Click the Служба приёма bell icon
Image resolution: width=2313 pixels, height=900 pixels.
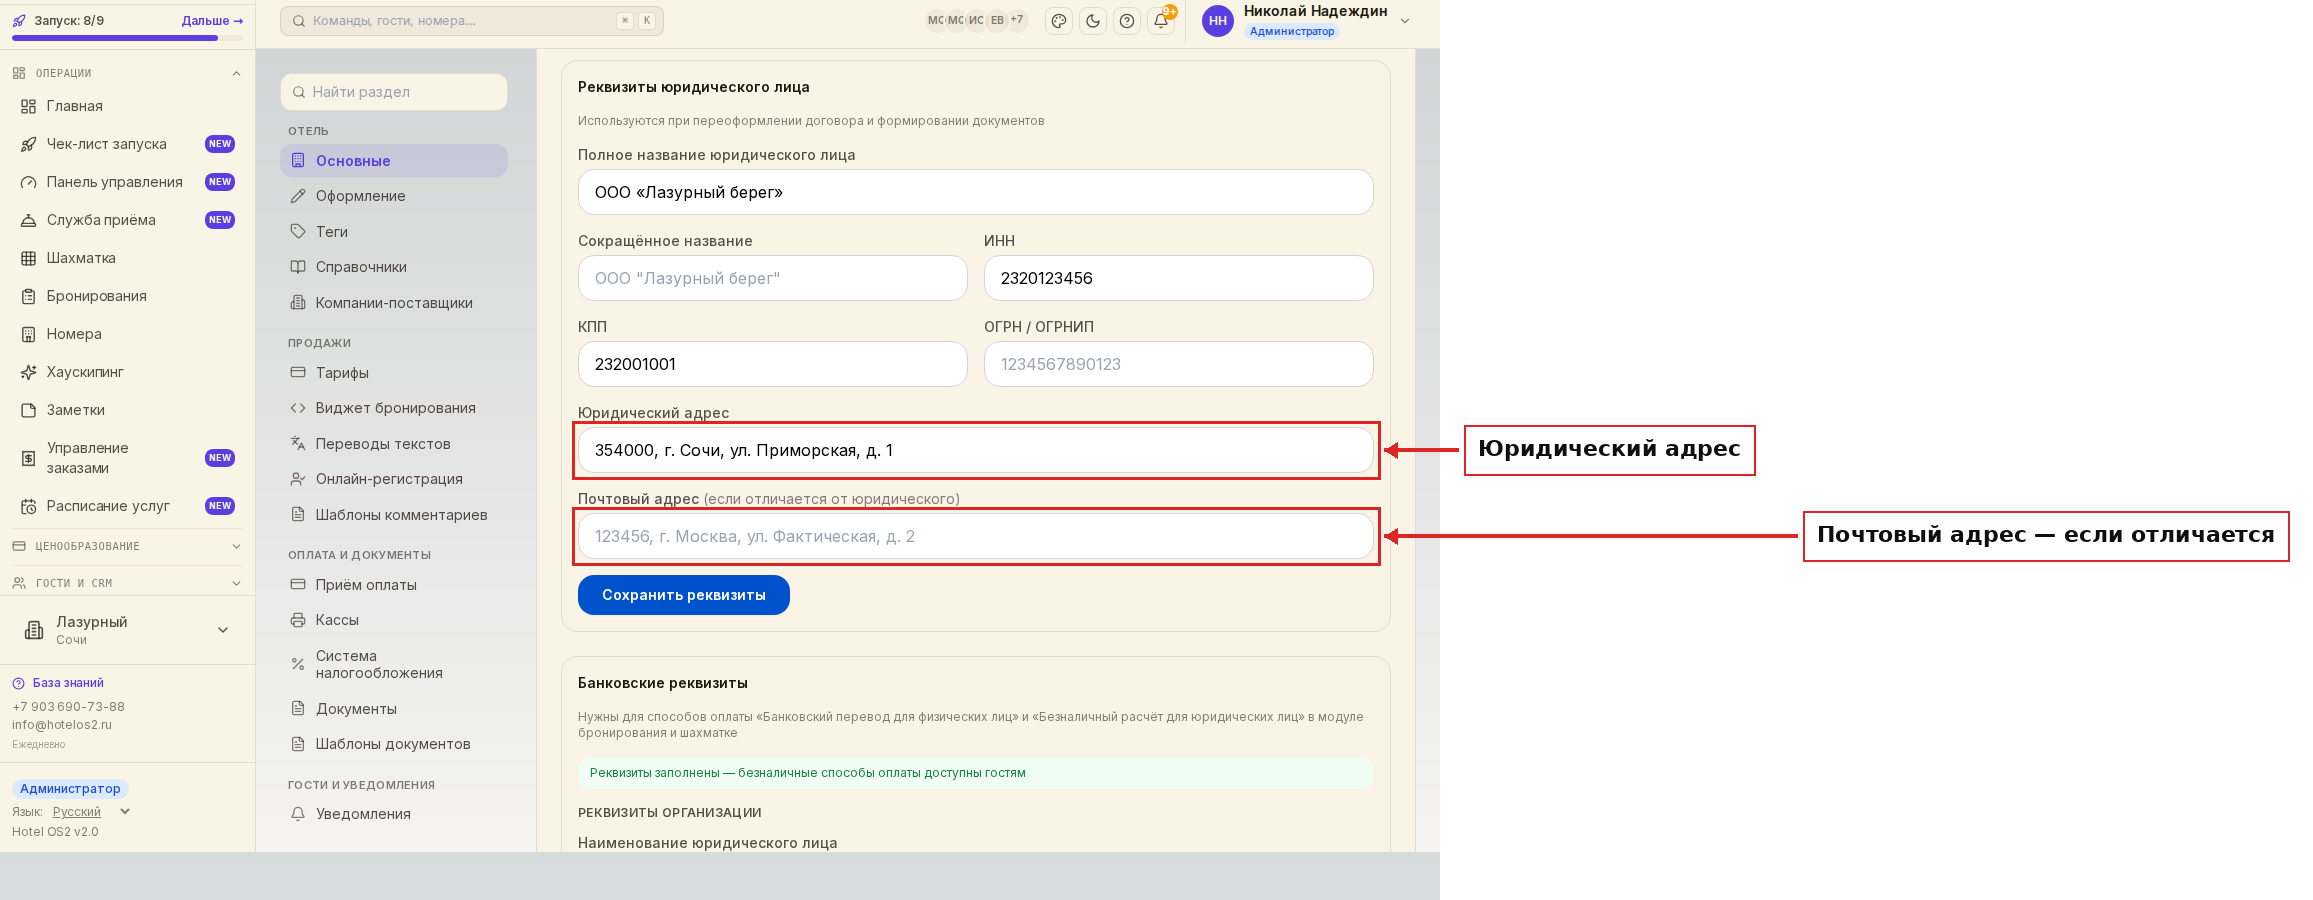pyautogui.click(x=29, y=220)
